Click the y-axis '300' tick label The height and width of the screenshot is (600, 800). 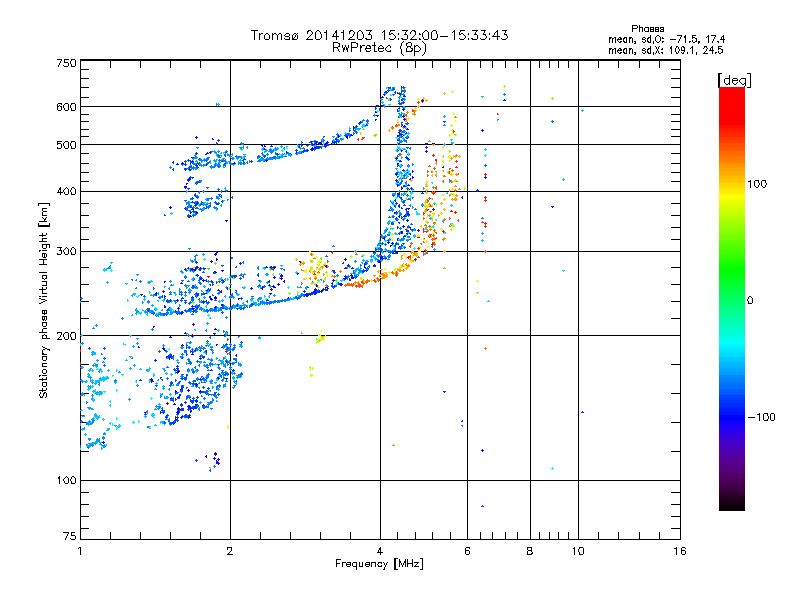click(66, 252)
